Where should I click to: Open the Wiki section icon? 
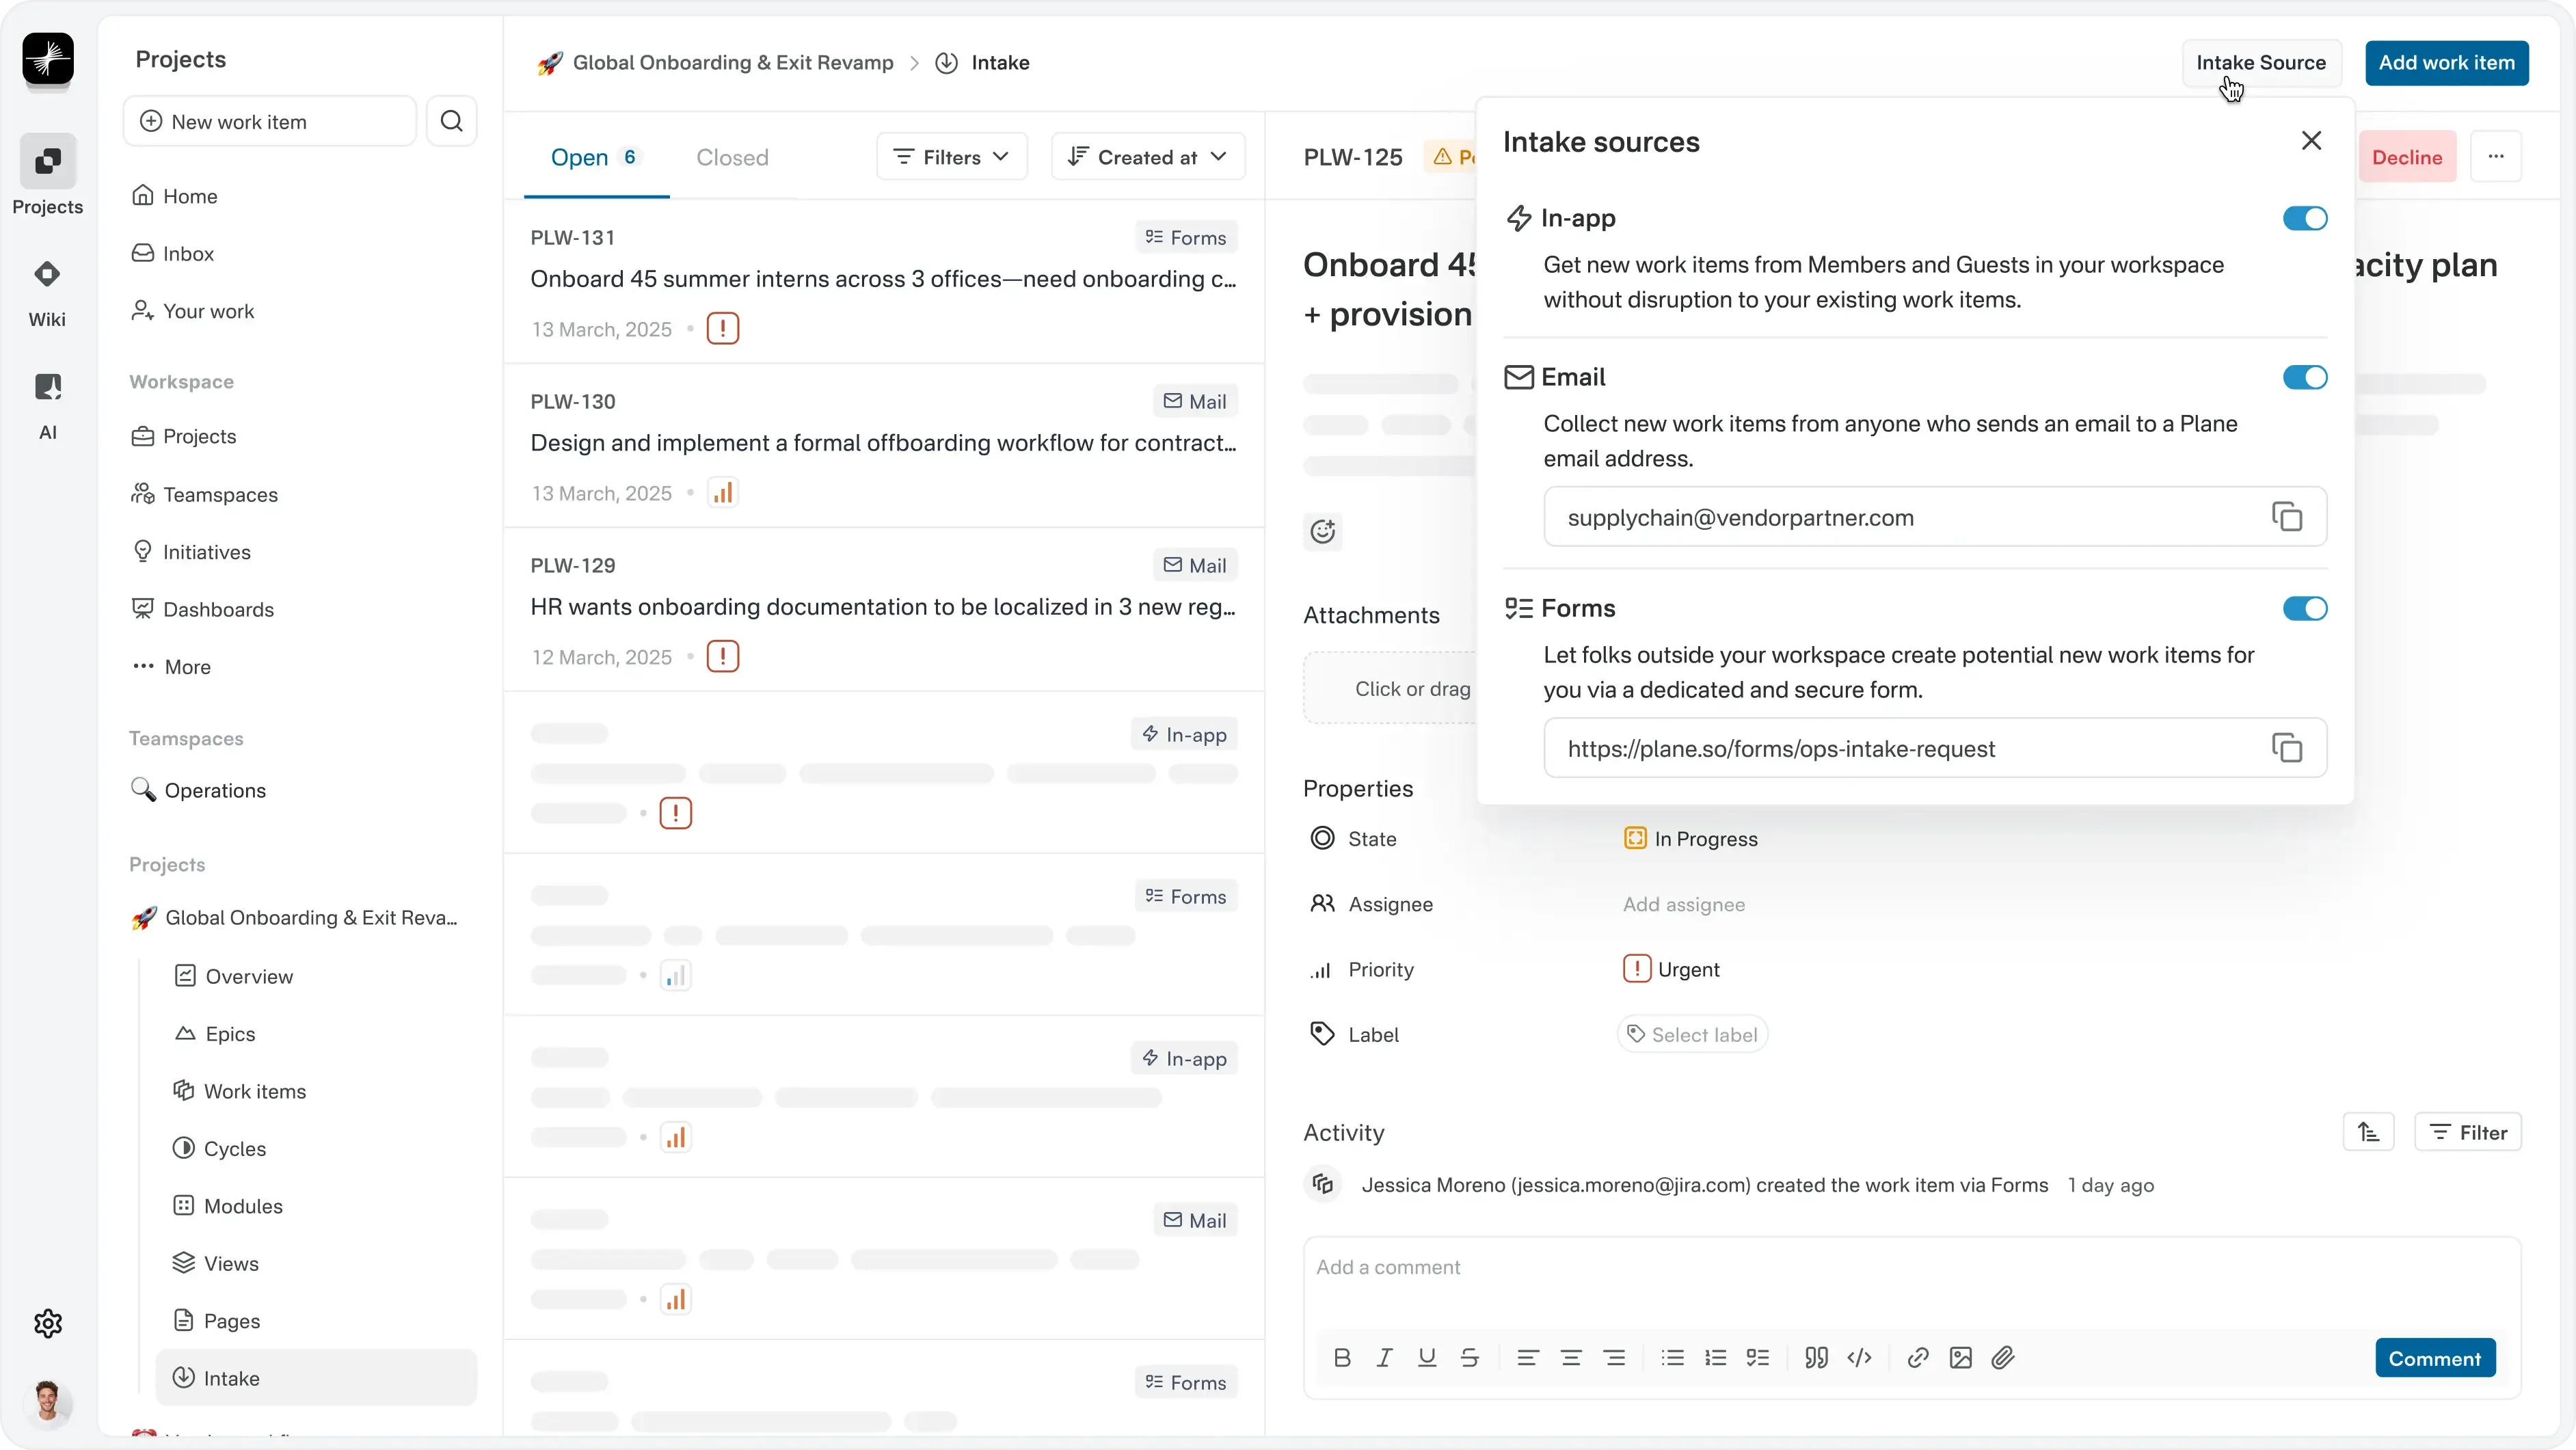(47, 274)
